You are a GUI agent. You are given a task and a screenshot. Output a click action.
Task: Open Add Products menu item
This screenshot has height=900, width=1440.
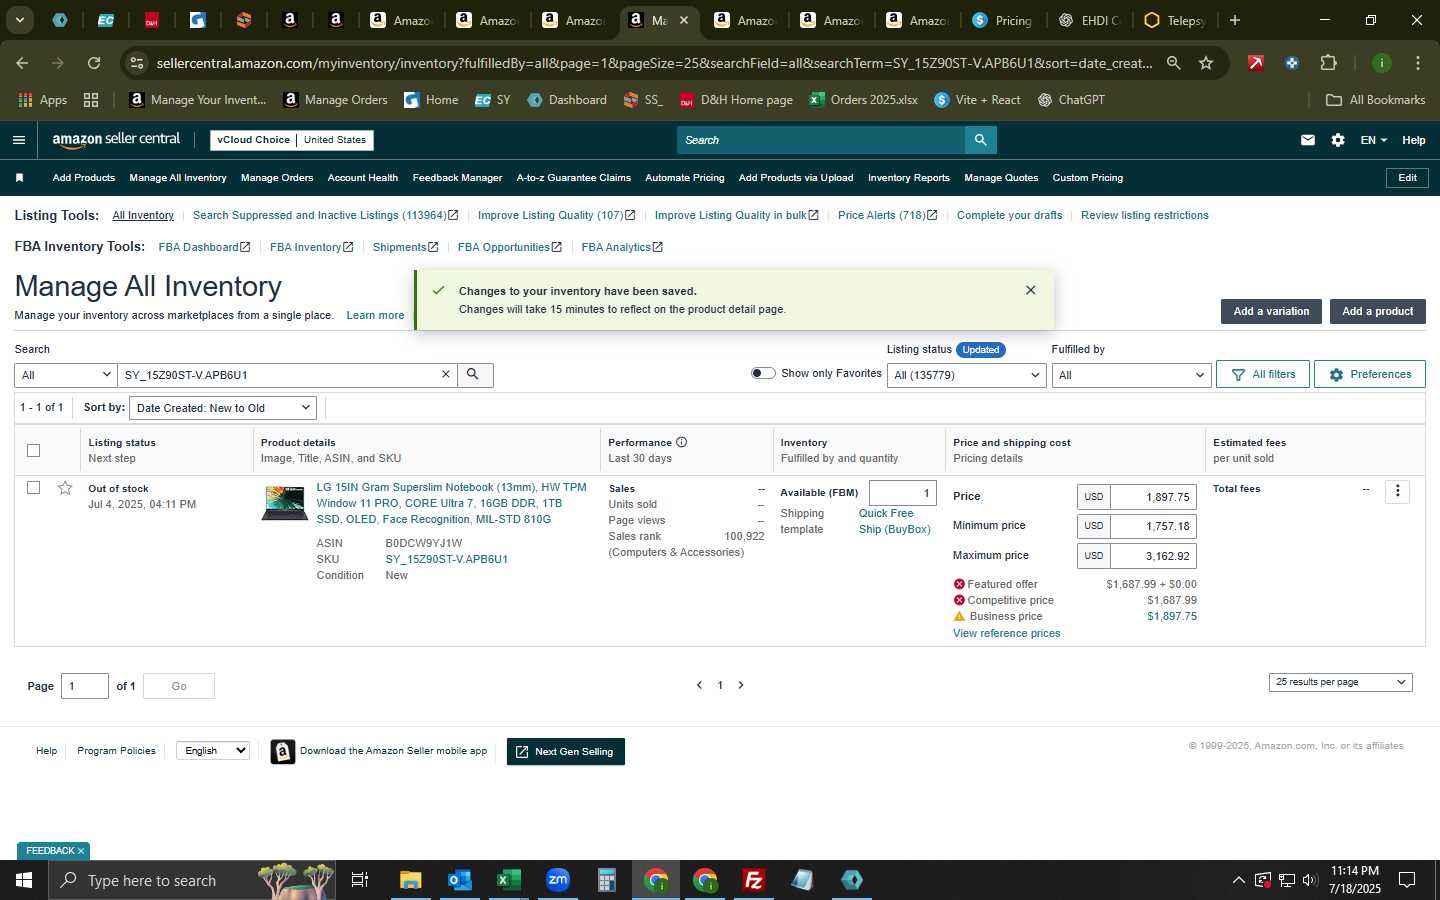pos(84,178)
